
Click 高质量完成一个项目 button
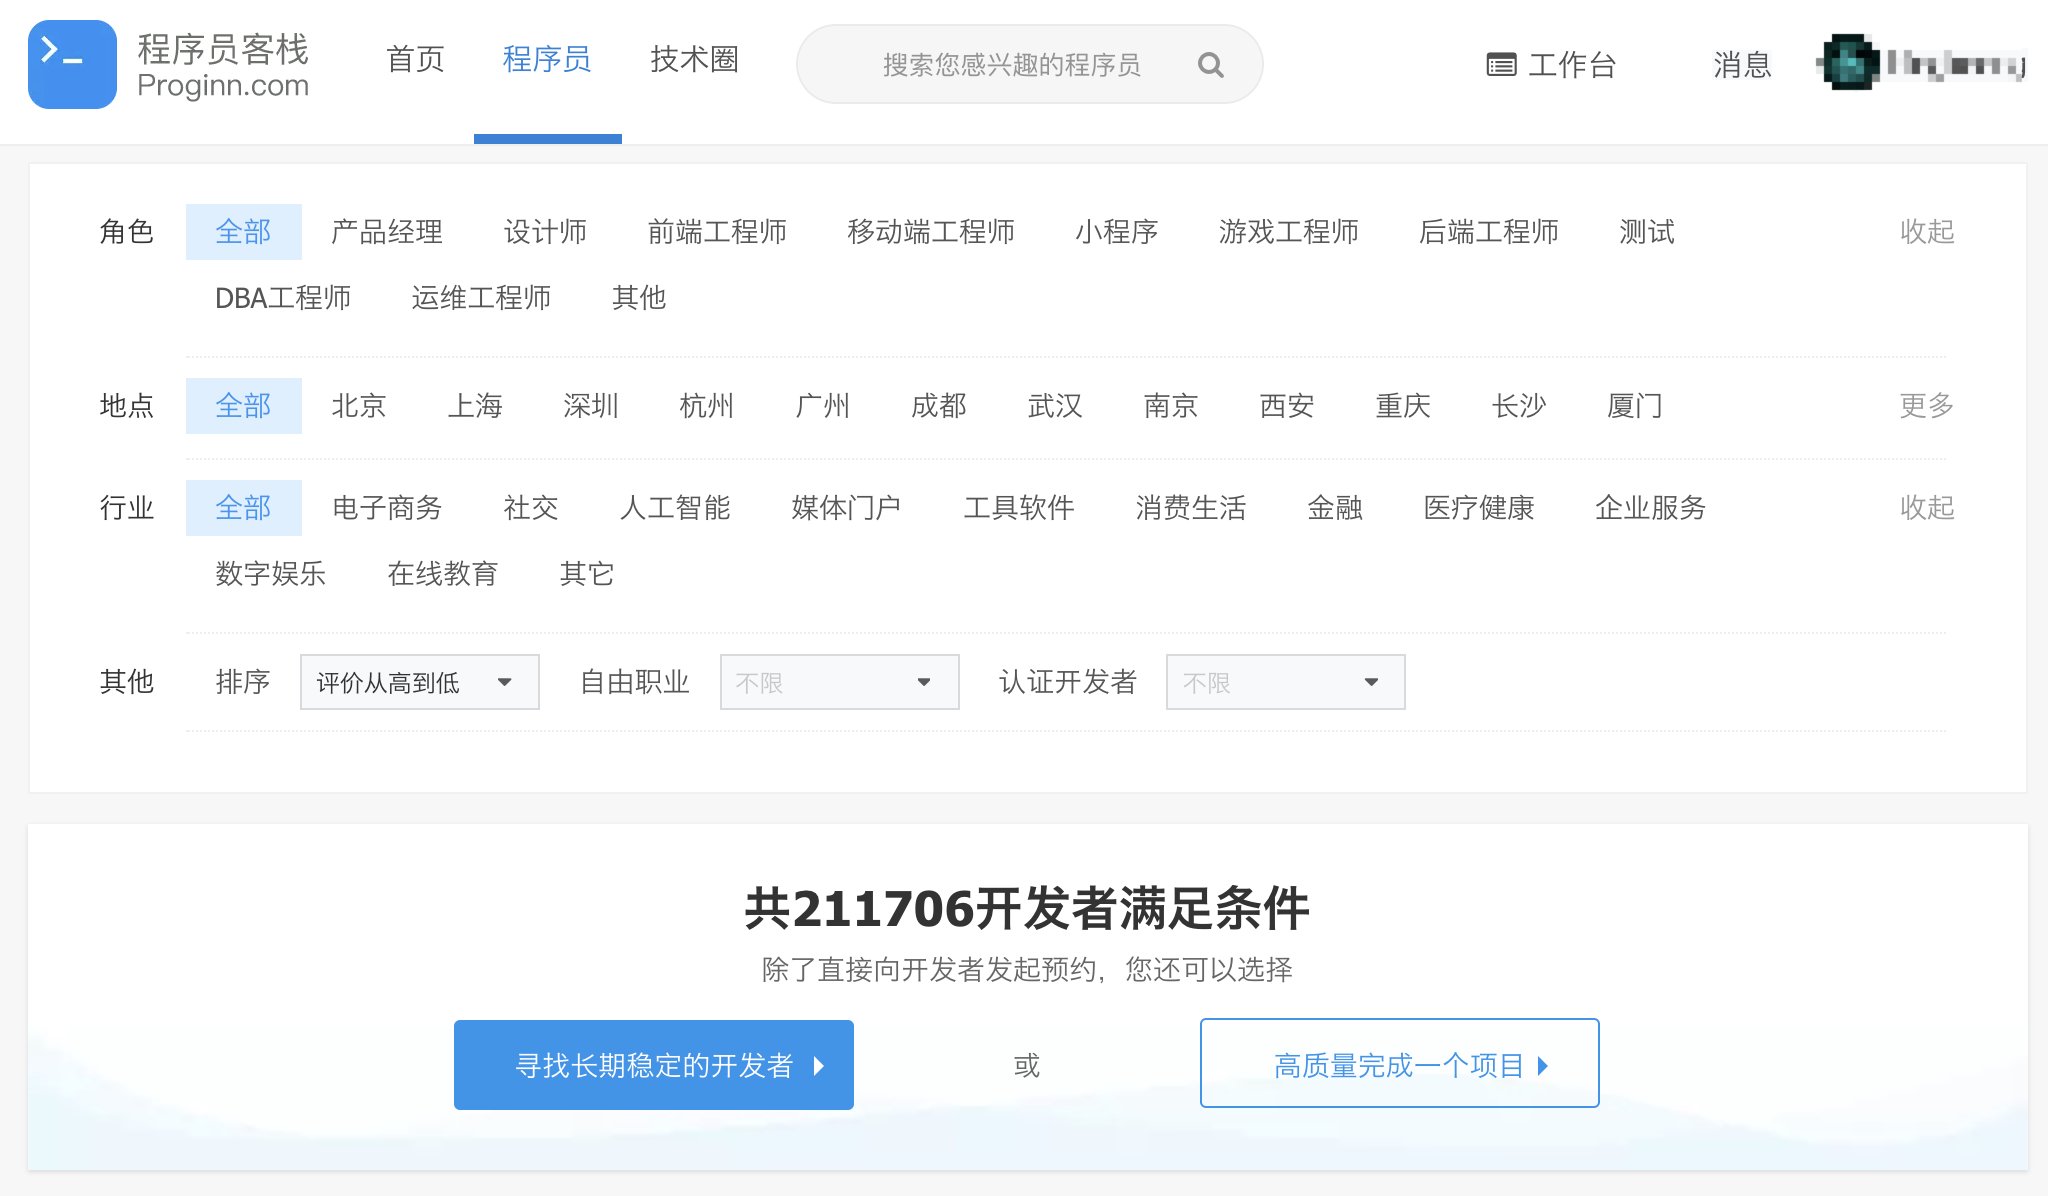(x=1399, y=1064)
